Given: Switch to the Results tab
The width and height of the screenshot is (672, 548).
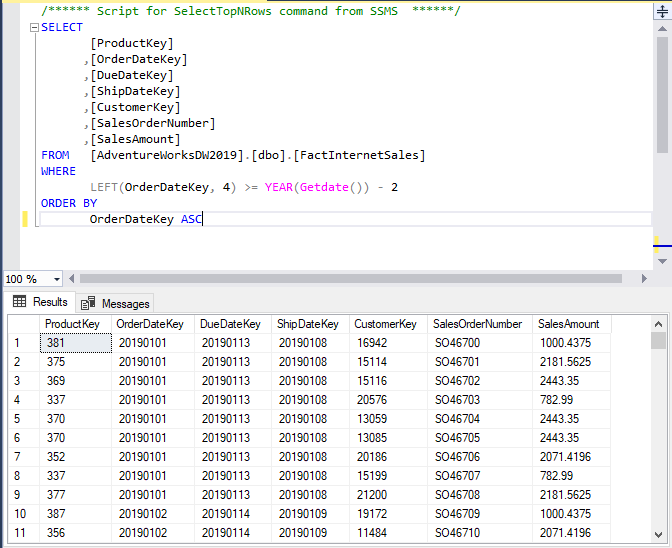Looking at the screenshot, I should click(x=41, y=302).
